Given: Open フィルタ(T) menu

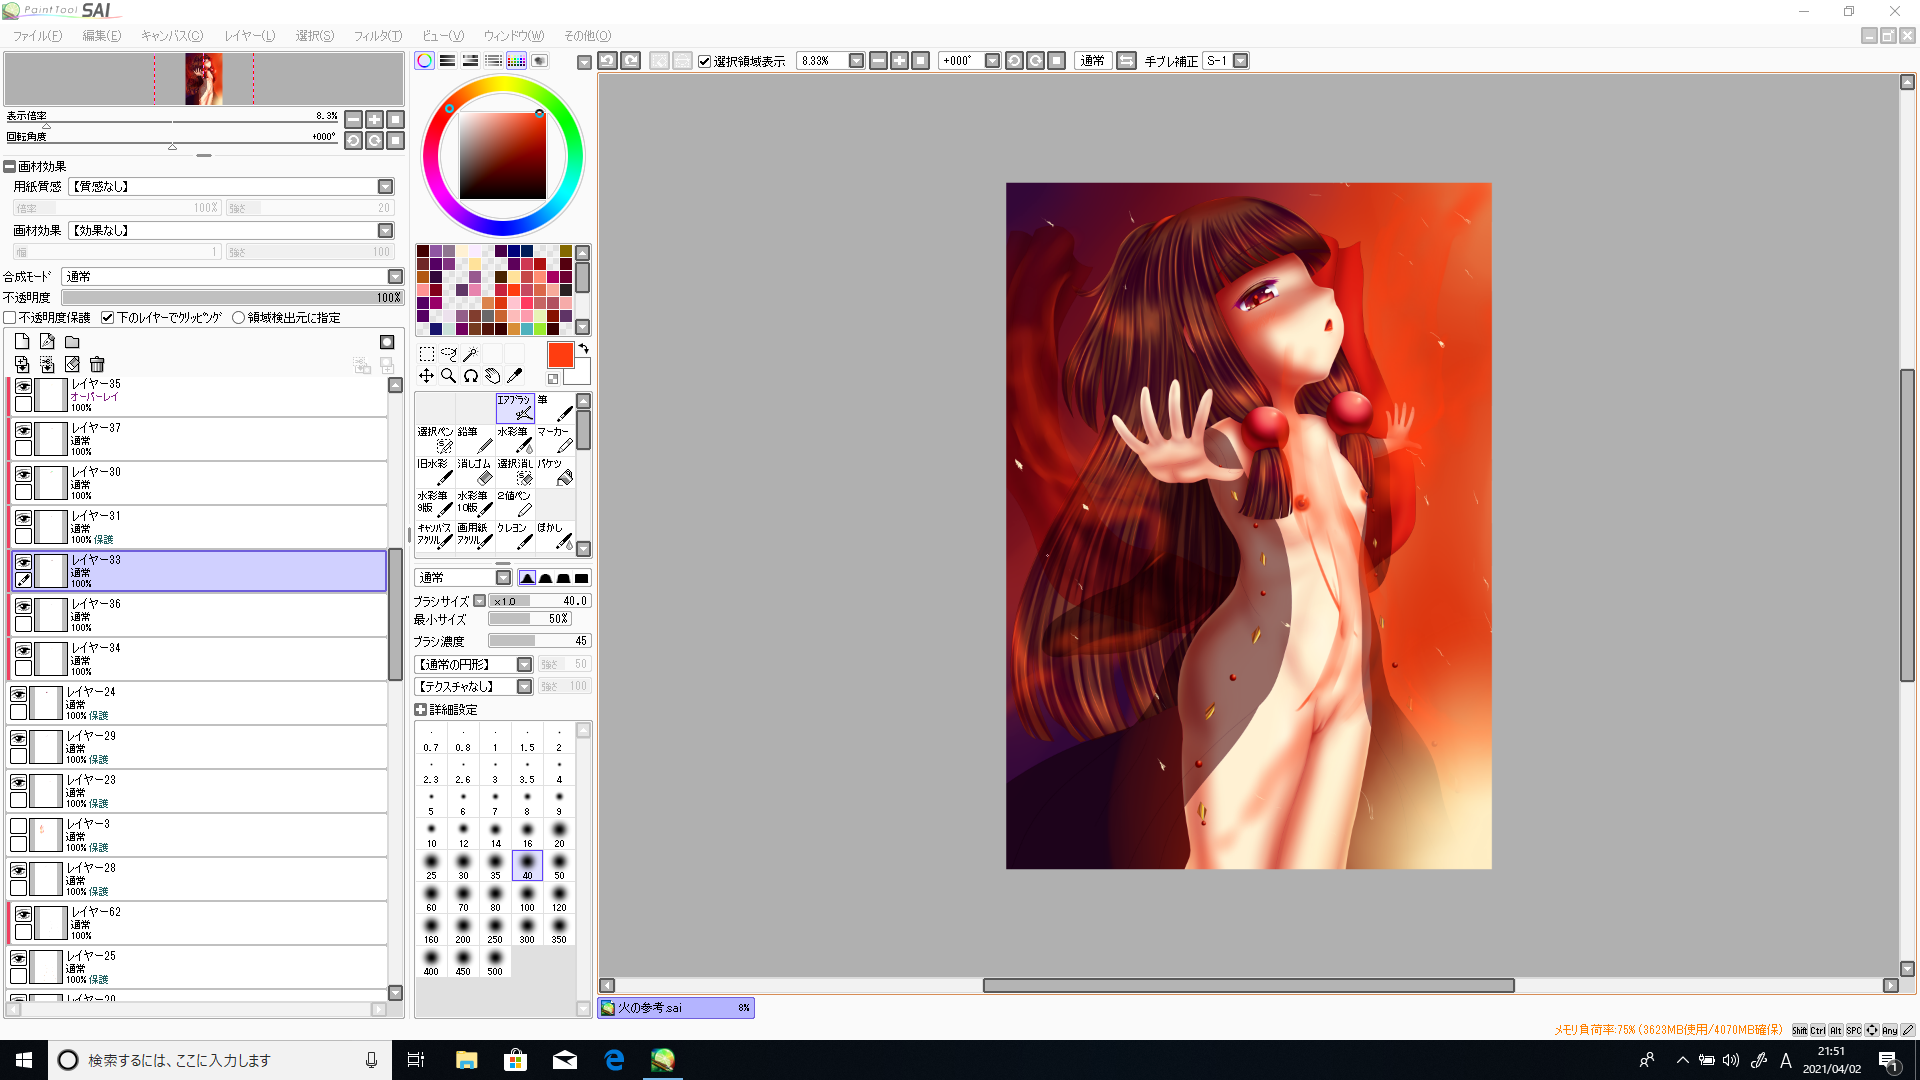Looking at the screenshot, I should (x=378, y=36).
